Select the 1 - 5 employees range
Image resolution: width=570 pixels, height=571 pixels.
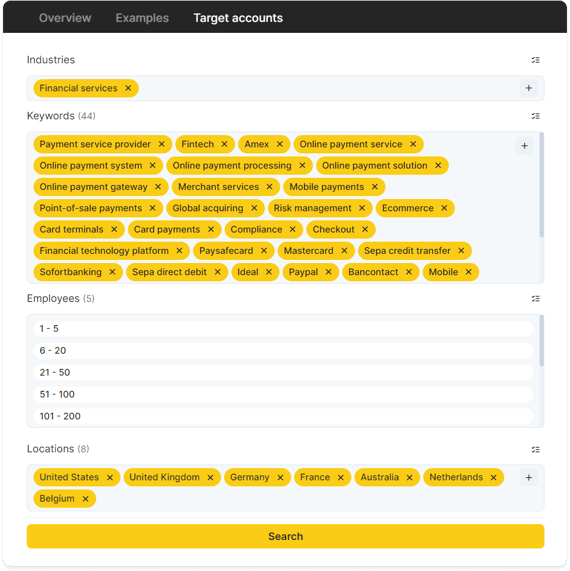pos(283,329)
